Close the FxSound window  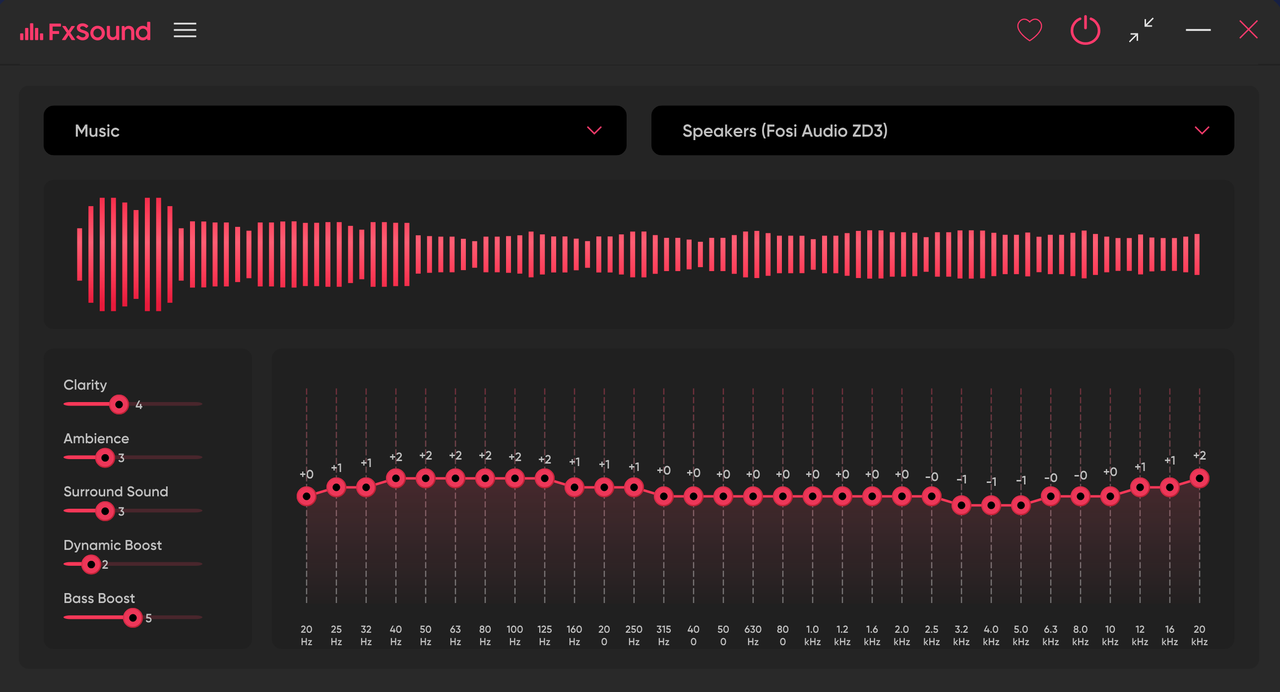[1248, 30]
